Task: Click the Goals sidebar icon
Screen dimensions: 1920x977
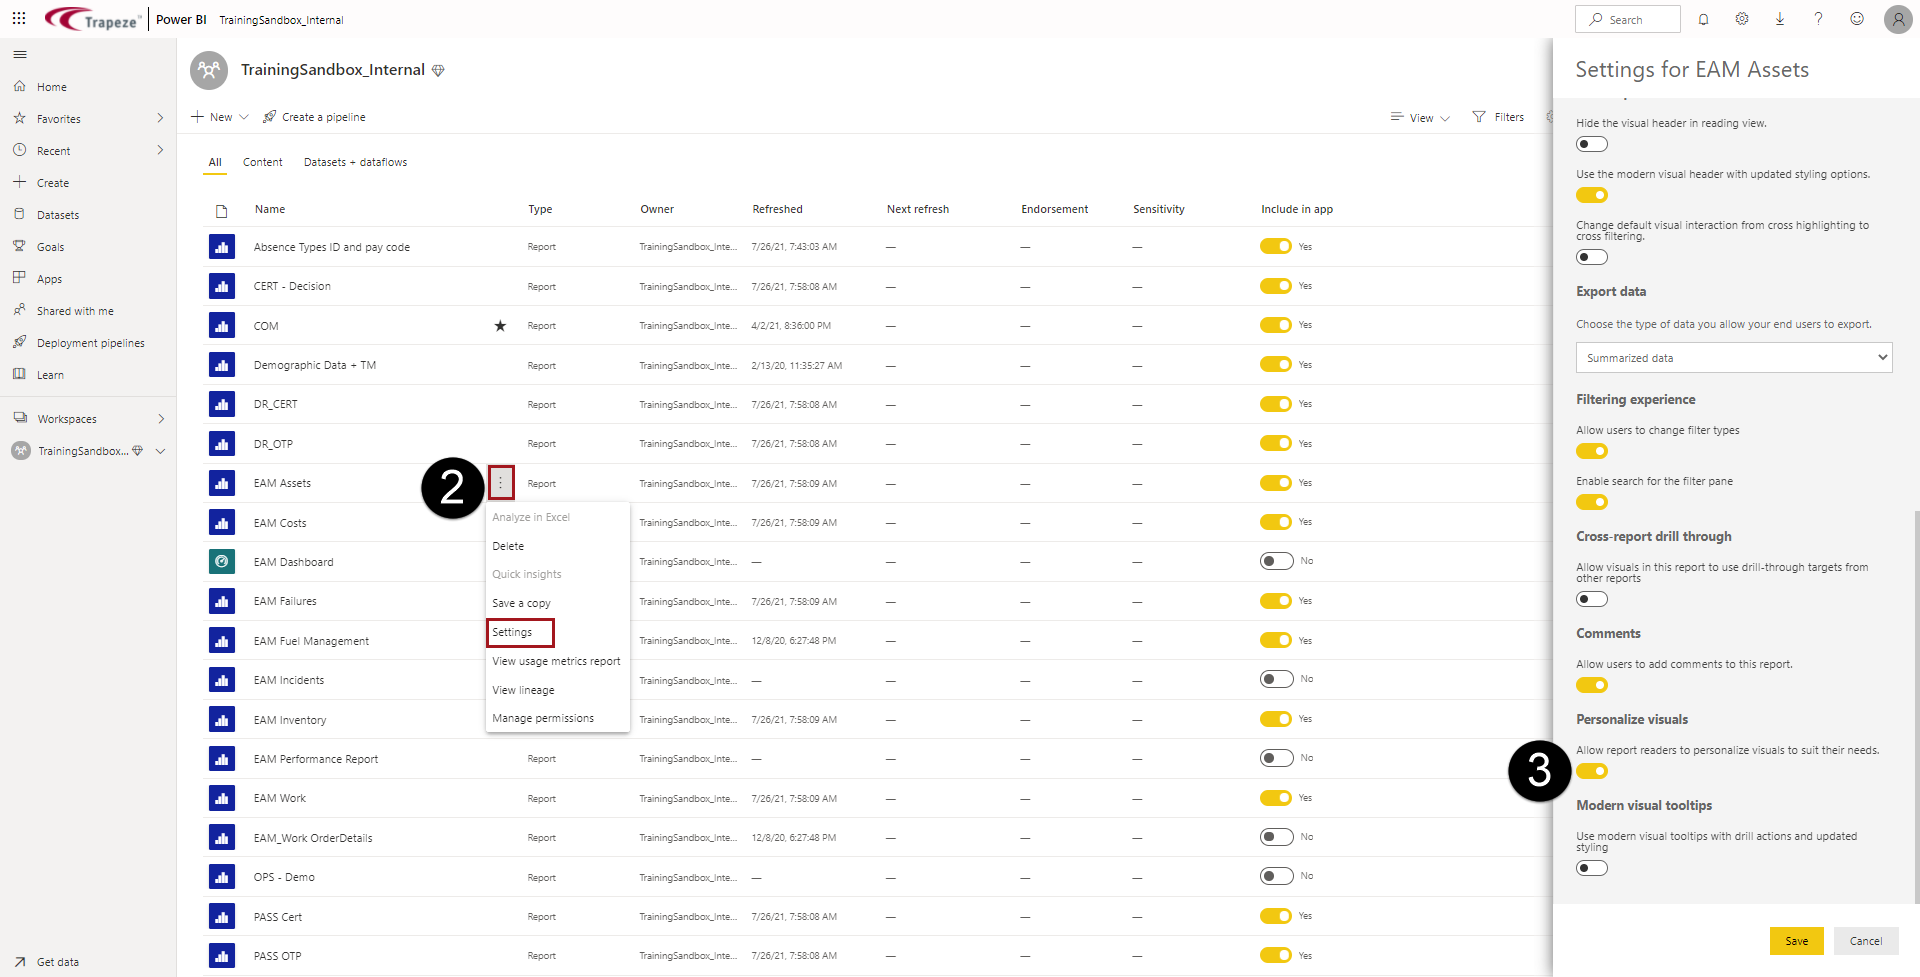Action: pos(19,246)
